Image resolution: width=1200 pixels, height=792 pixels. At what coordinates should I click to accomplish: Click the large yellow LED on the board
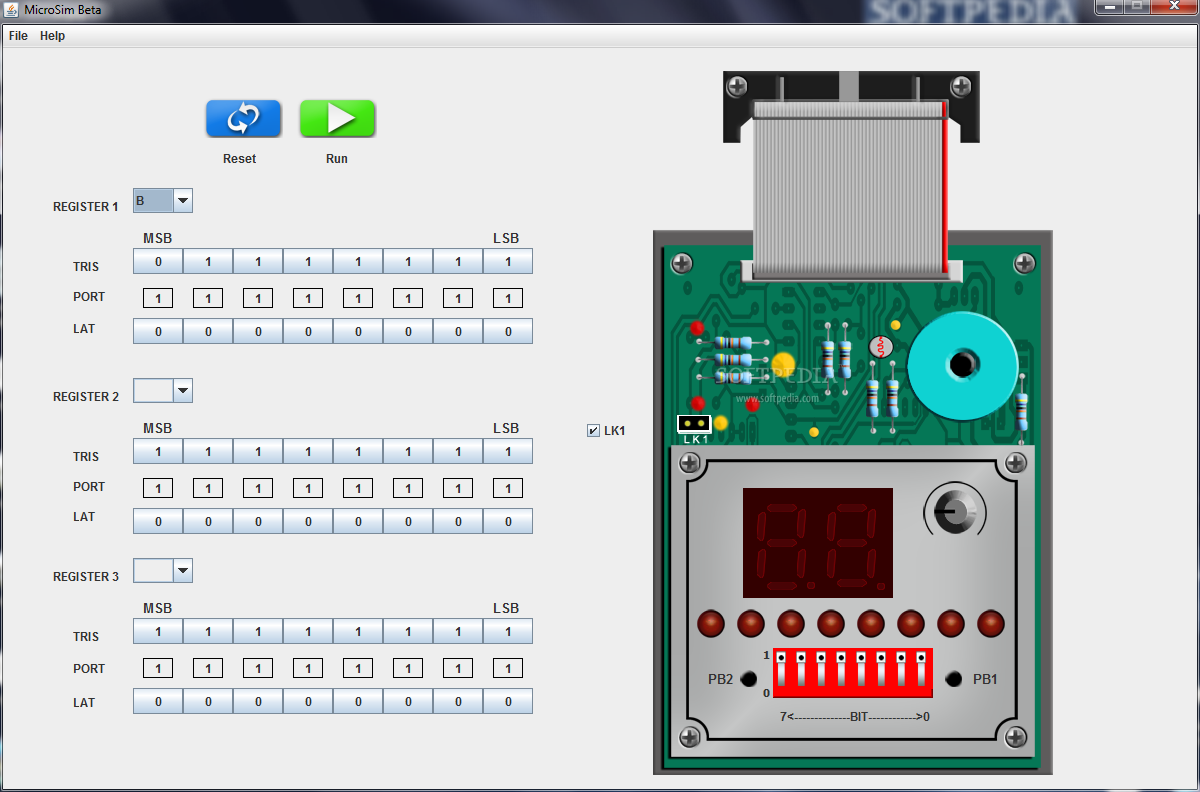783,363
